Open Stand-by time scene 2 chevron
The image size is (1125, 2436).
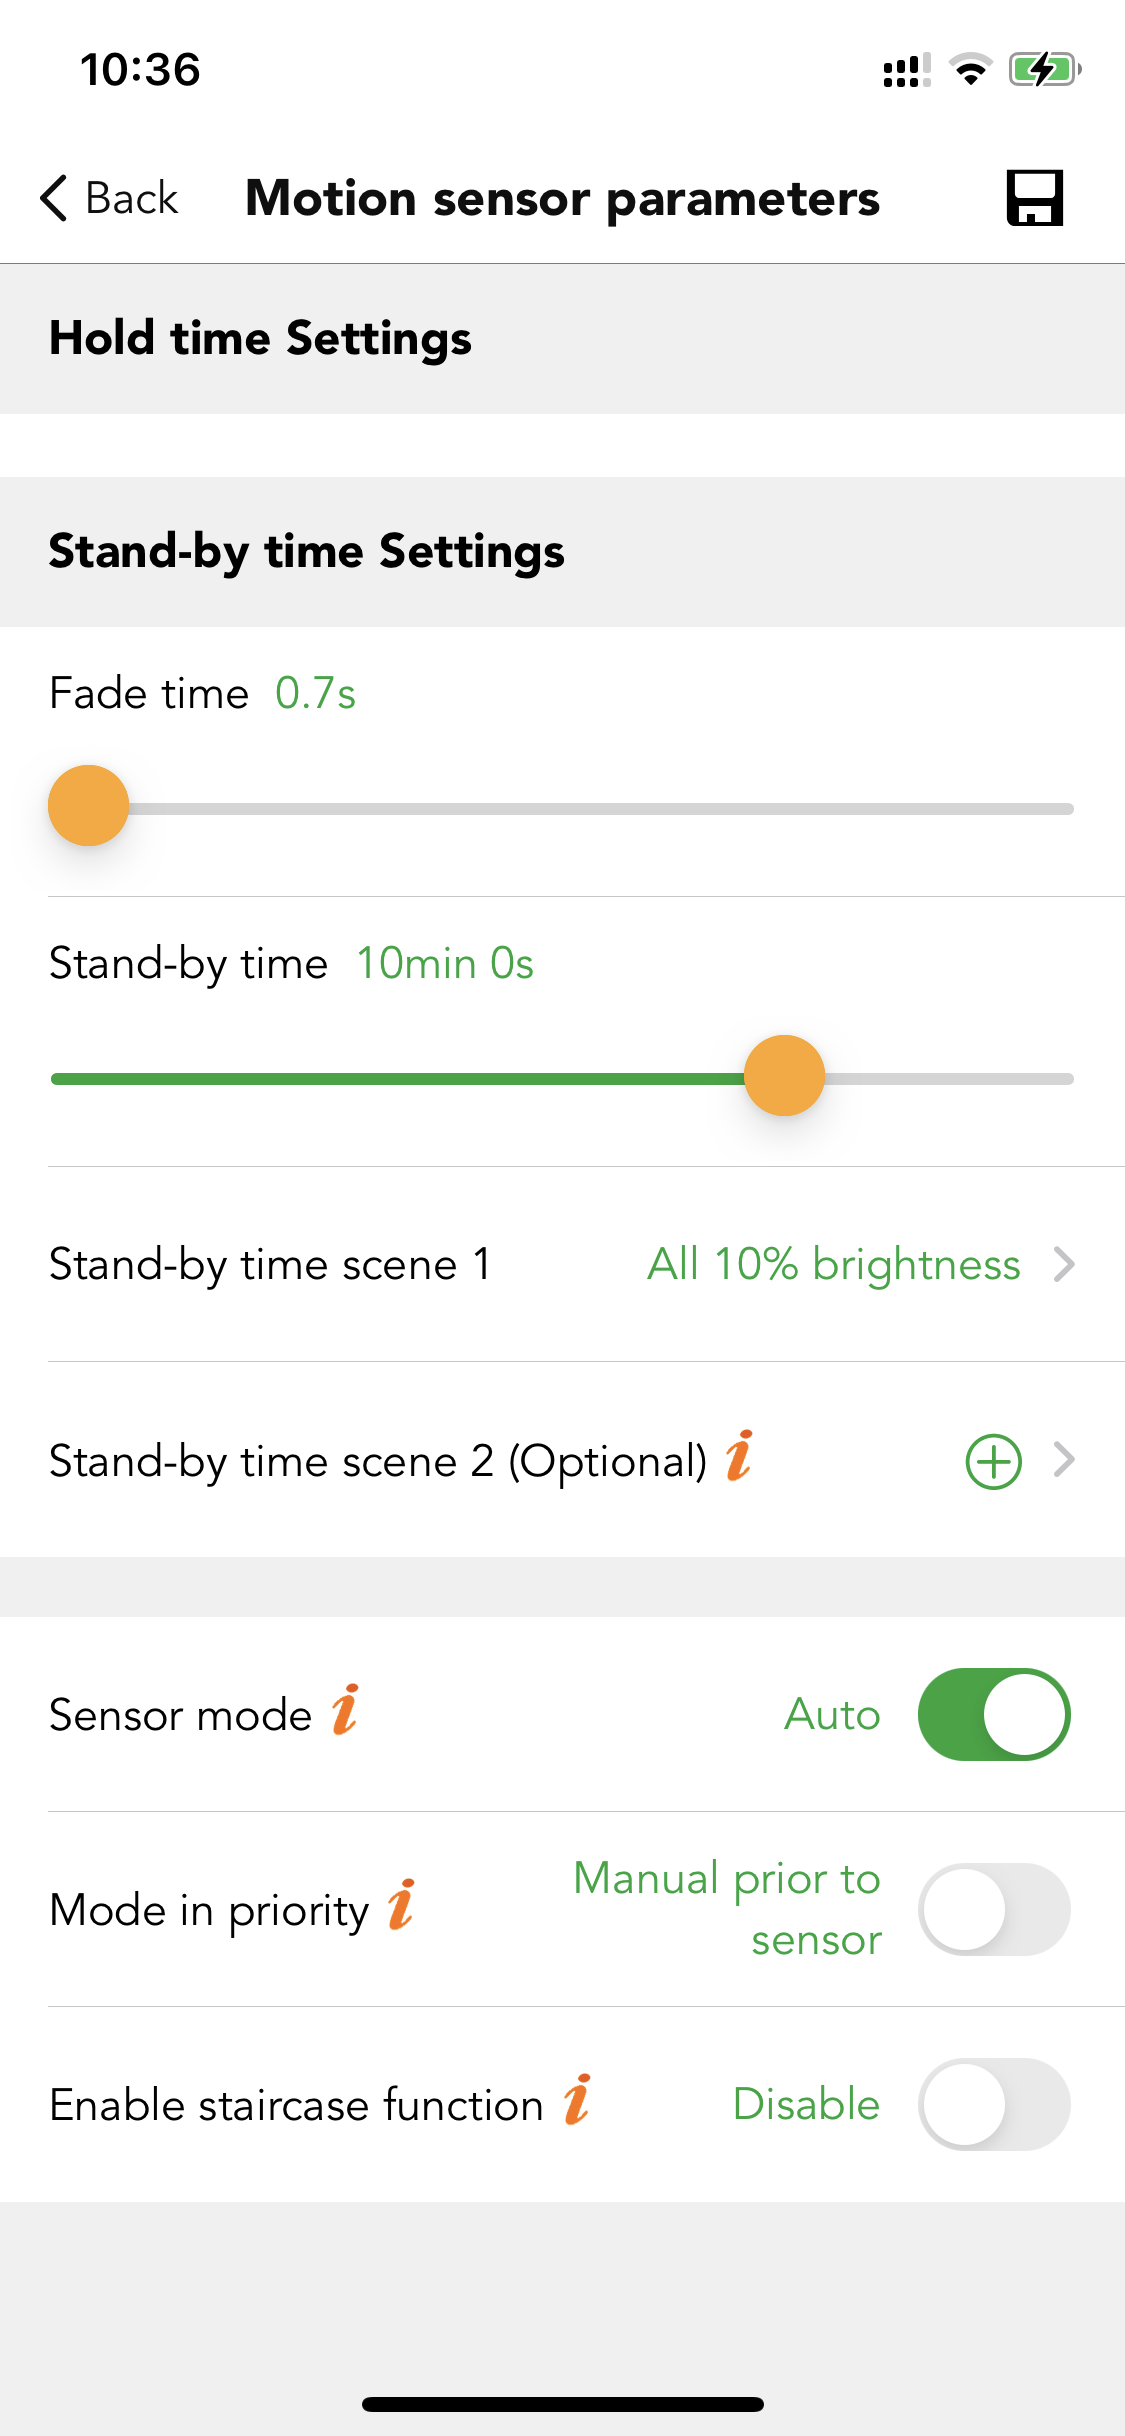click(x=1065, y=1461)
